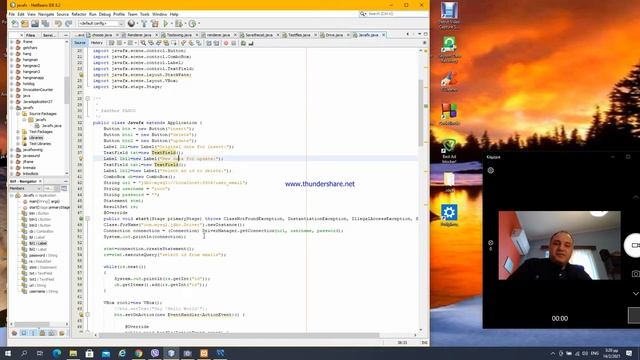
Task: Select the Source view button
Action: pos(80,43)
